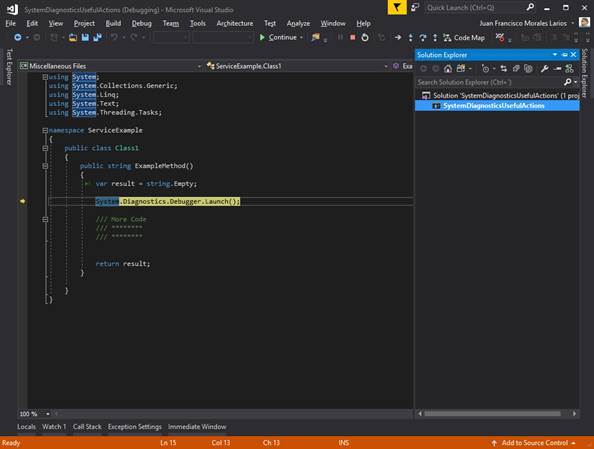Click the Step Over icon
This screenshot has height=449, width=594.
[x=423, y=37]
